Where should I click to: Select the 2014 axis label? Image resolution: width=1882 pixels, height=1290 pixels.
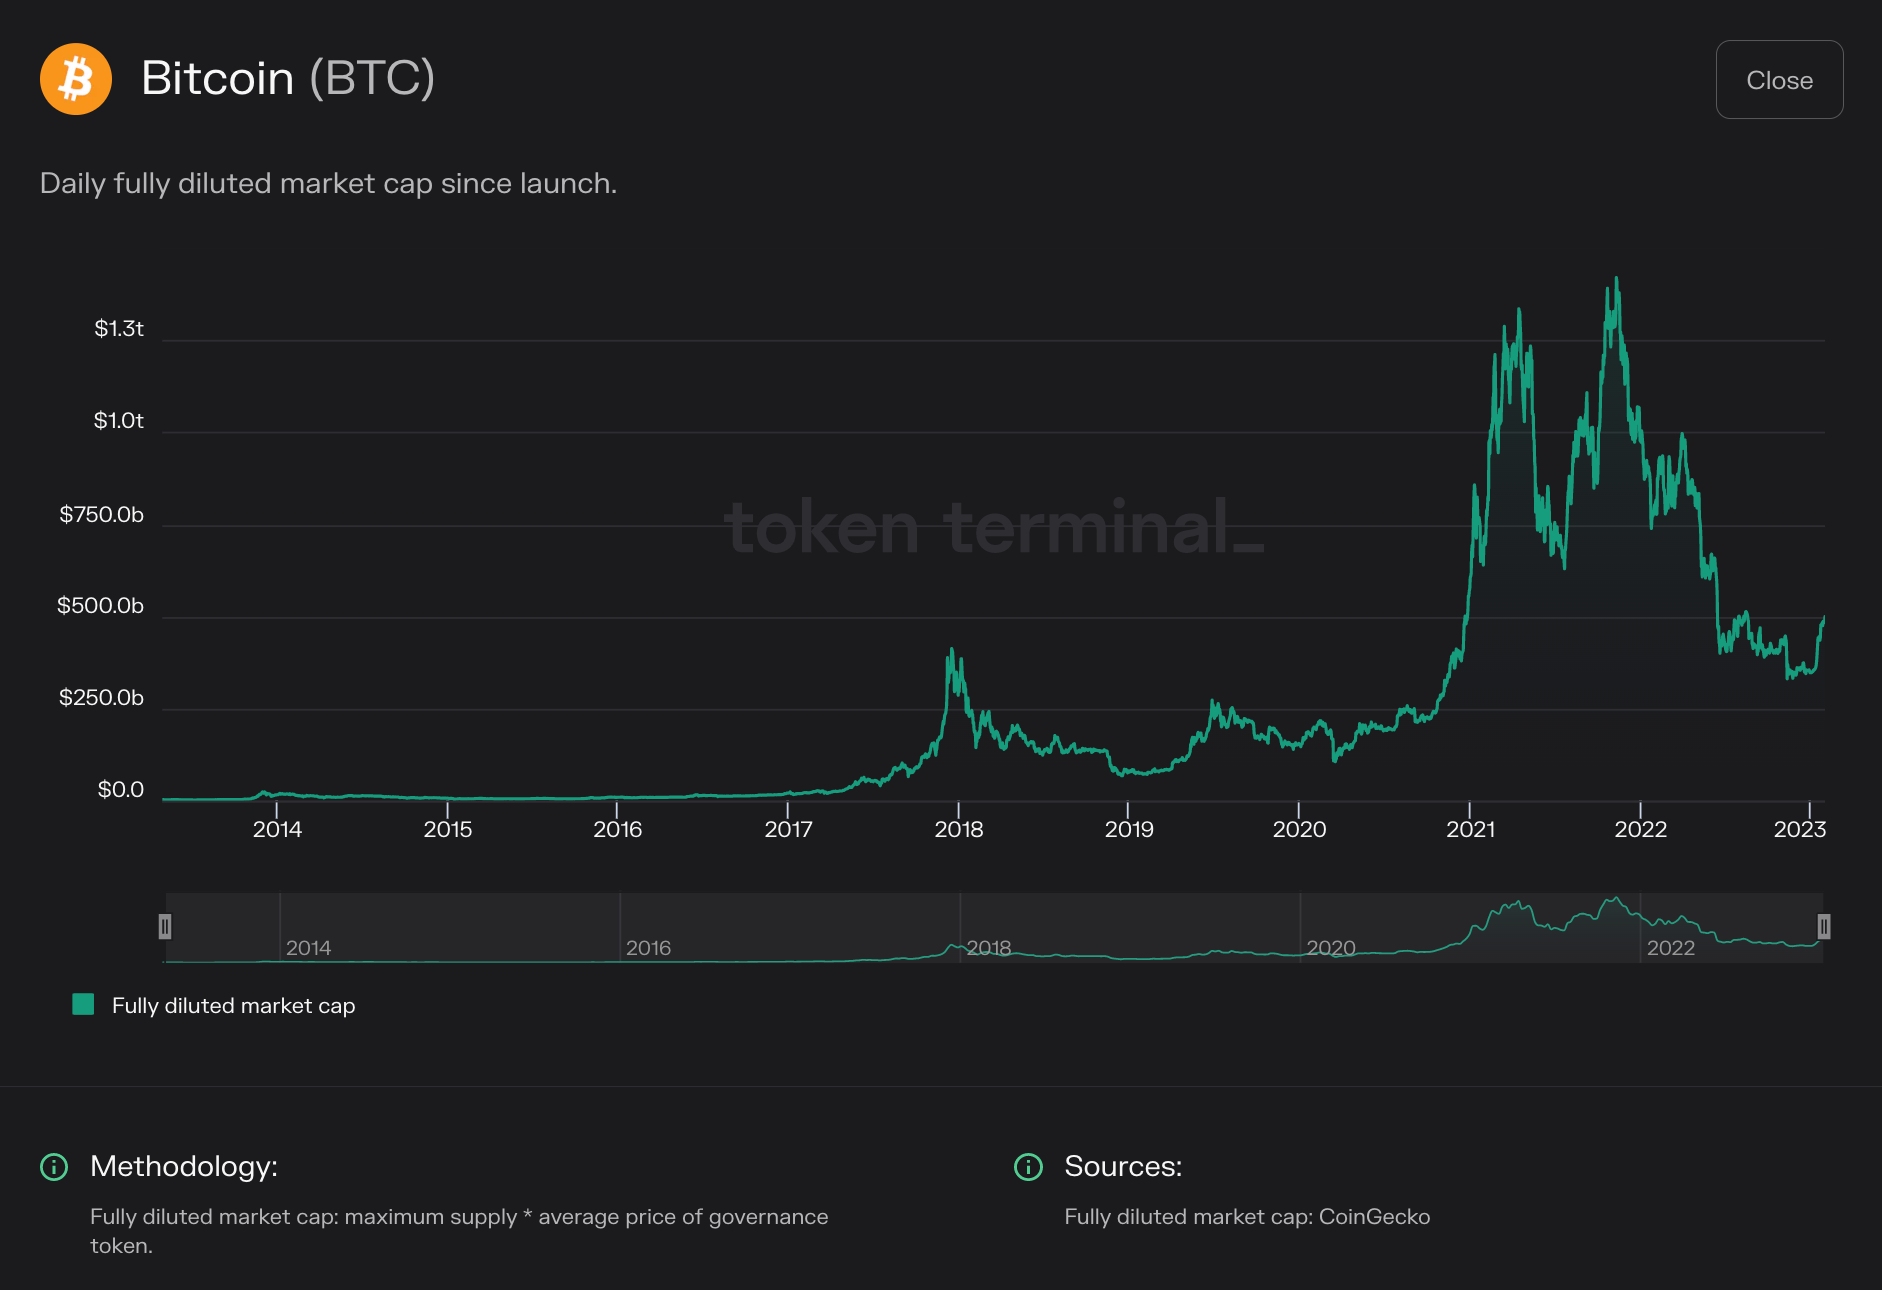point(276,829)
